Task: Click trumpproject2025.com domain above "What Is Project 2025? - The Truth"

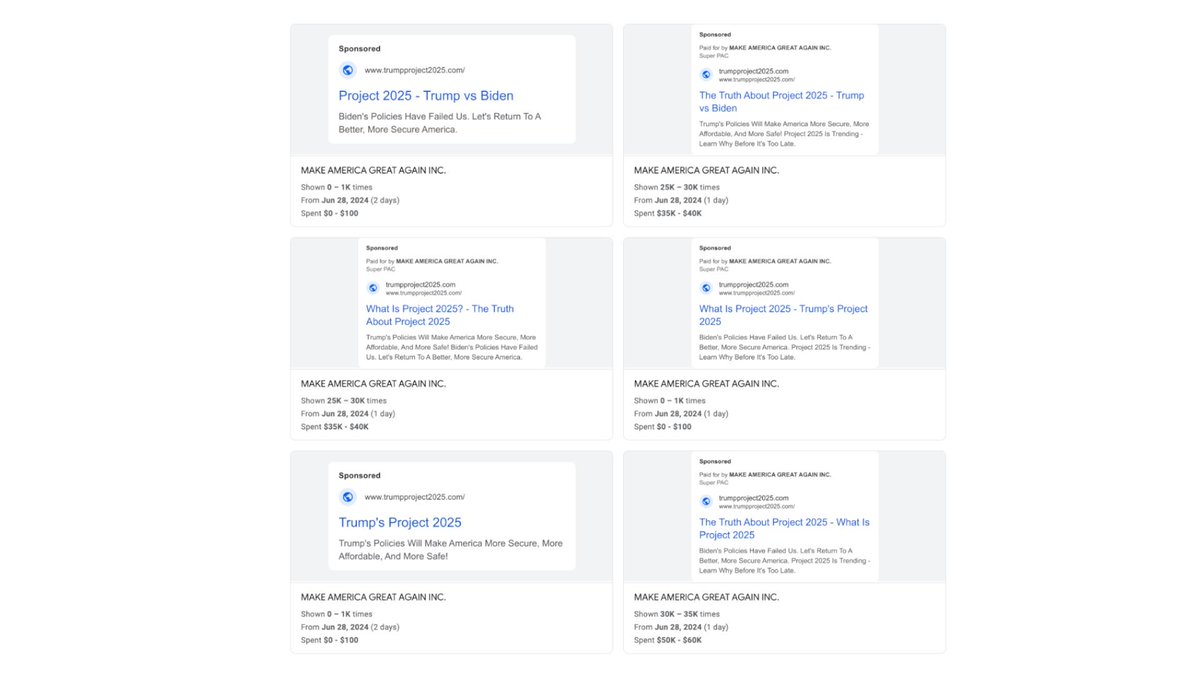Action: 421,285
